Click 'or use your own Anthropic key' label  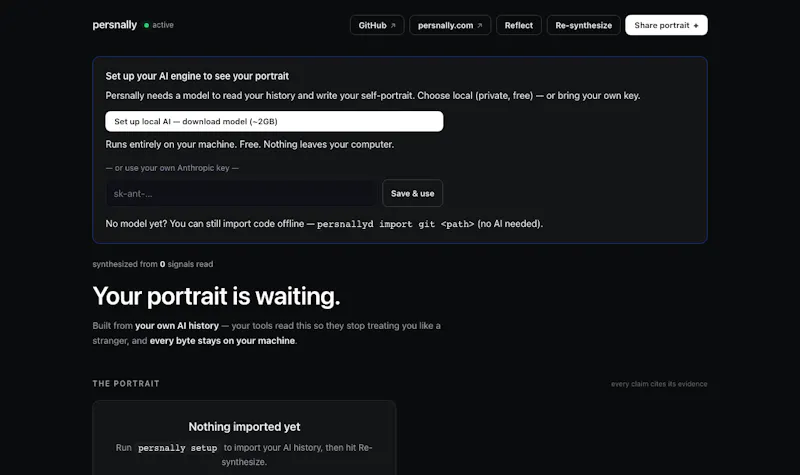click(172, 168)
